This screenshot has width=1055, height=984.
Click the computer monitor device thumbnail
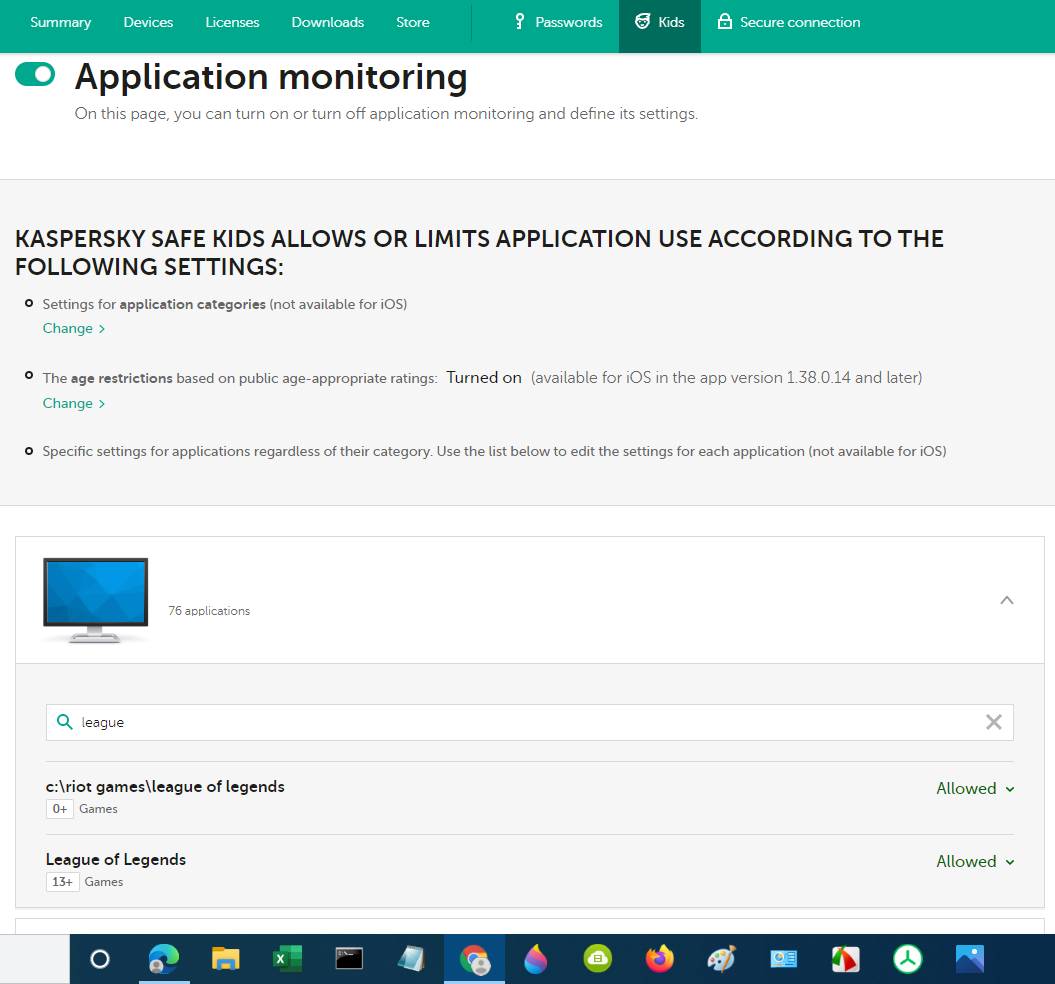[x=96, y=600]
